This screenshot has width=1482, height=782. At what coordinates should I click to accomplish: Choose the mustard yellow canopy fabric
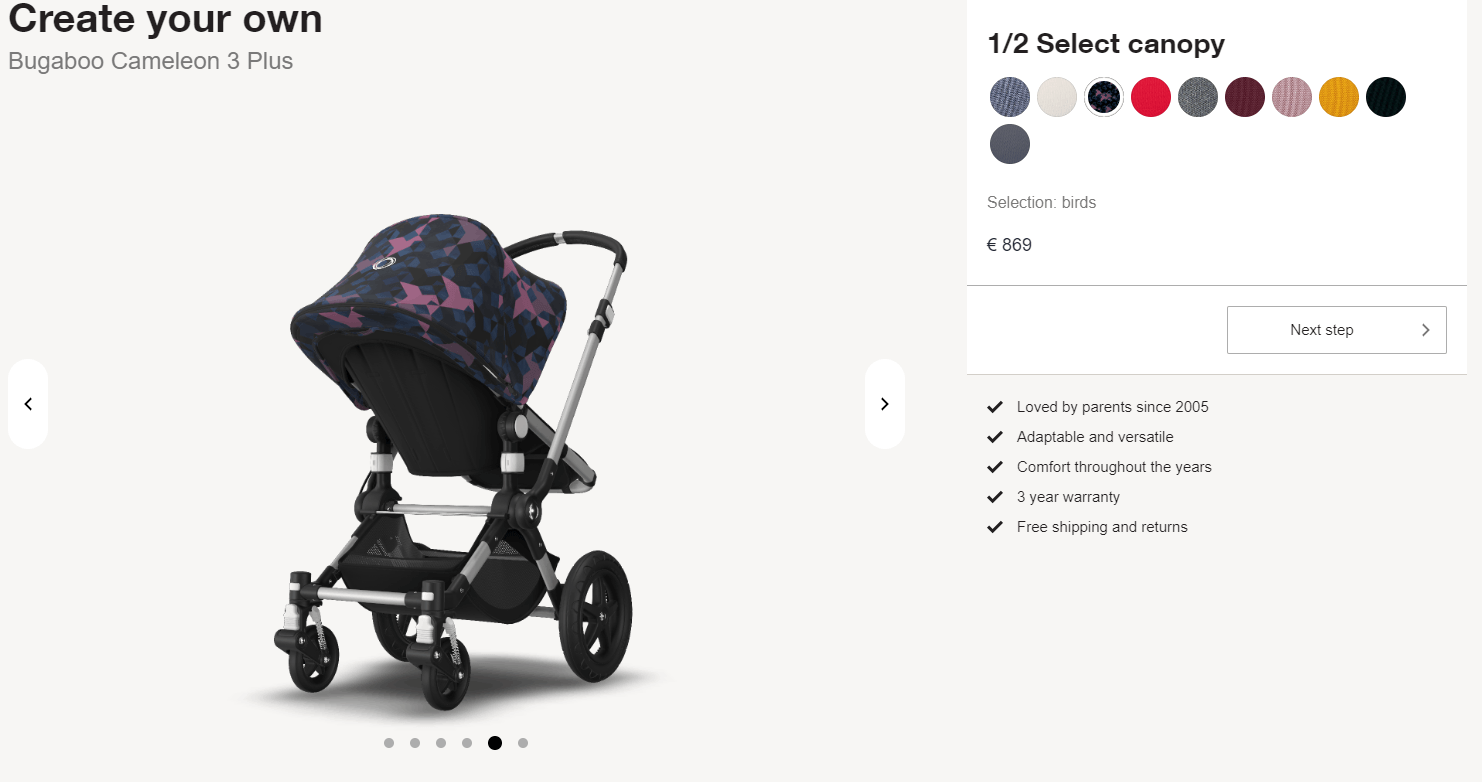pyautogui.click(x=1339, y=97)
